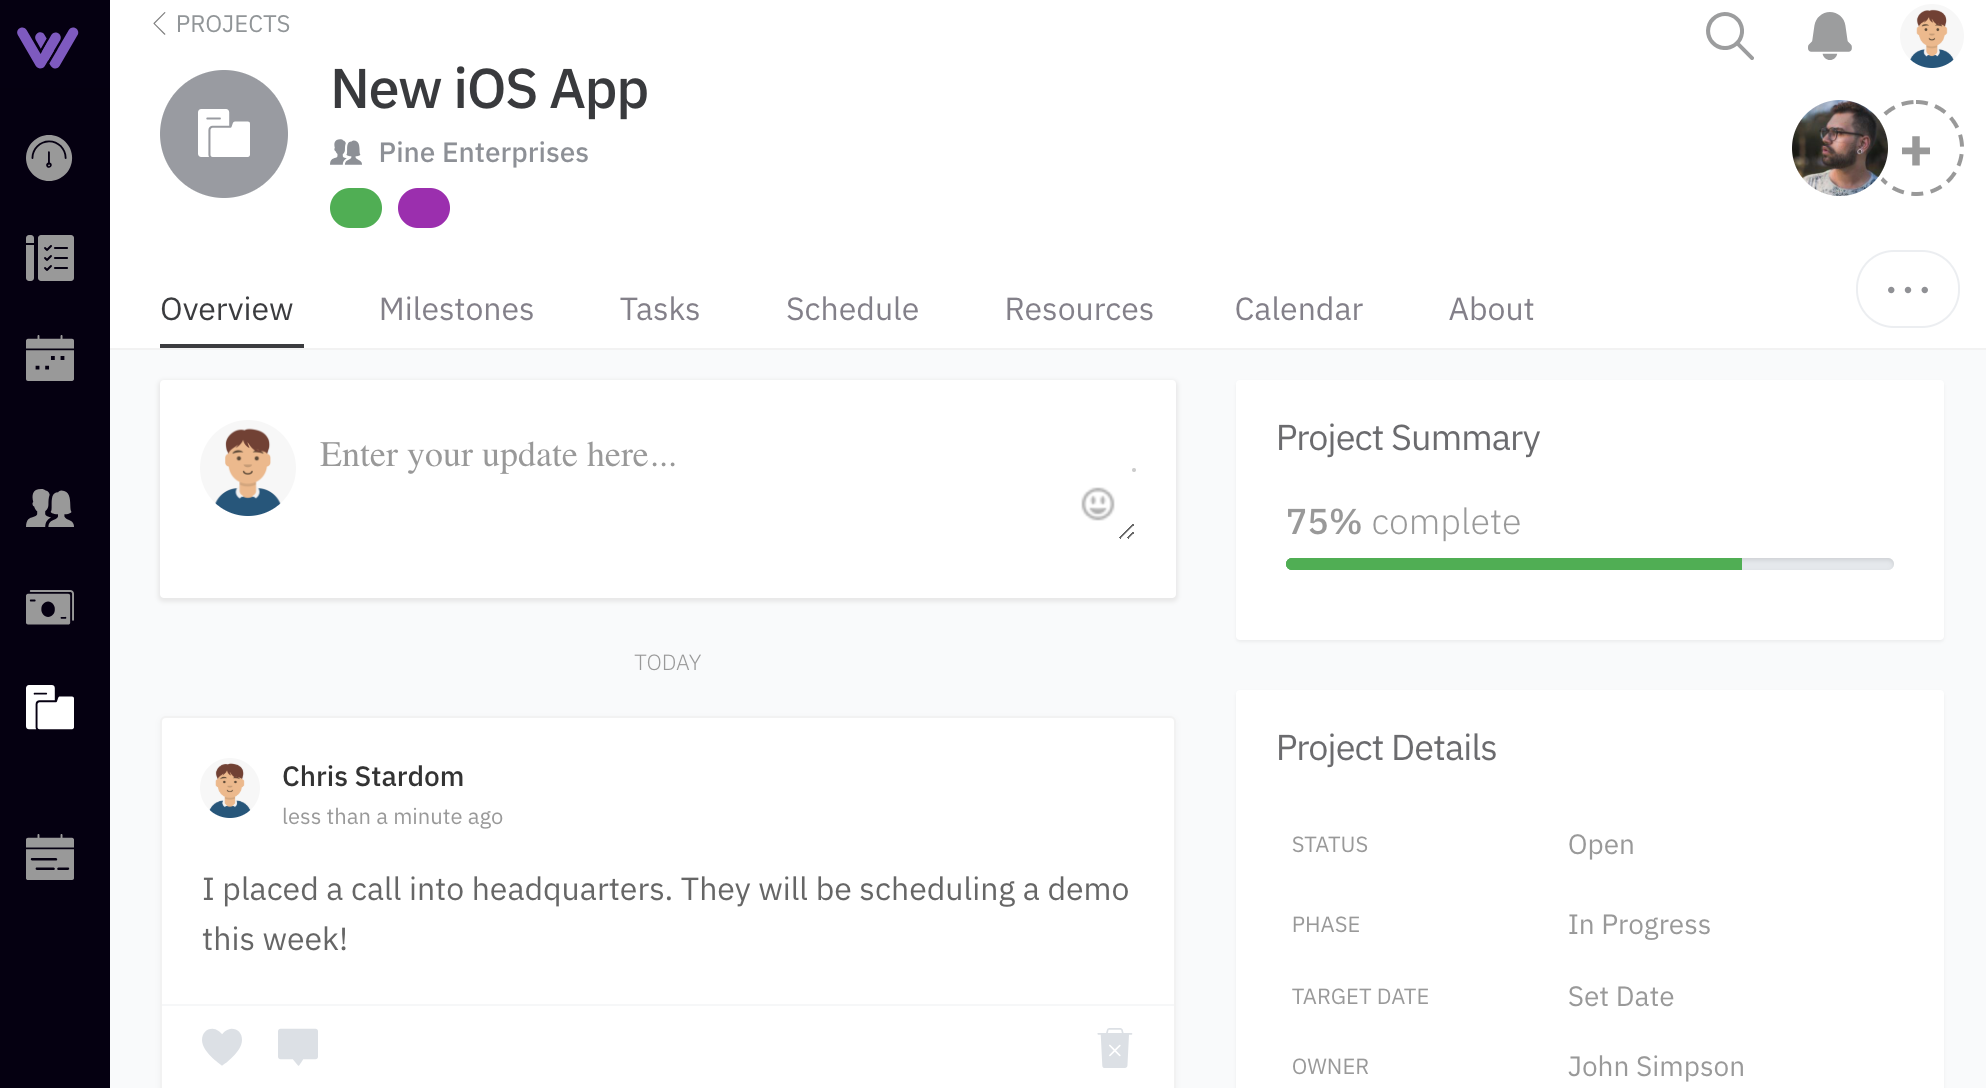Open the emoji picker in update box
The height and width of the screenshot is (1088, 1986).
point(1097,504)
